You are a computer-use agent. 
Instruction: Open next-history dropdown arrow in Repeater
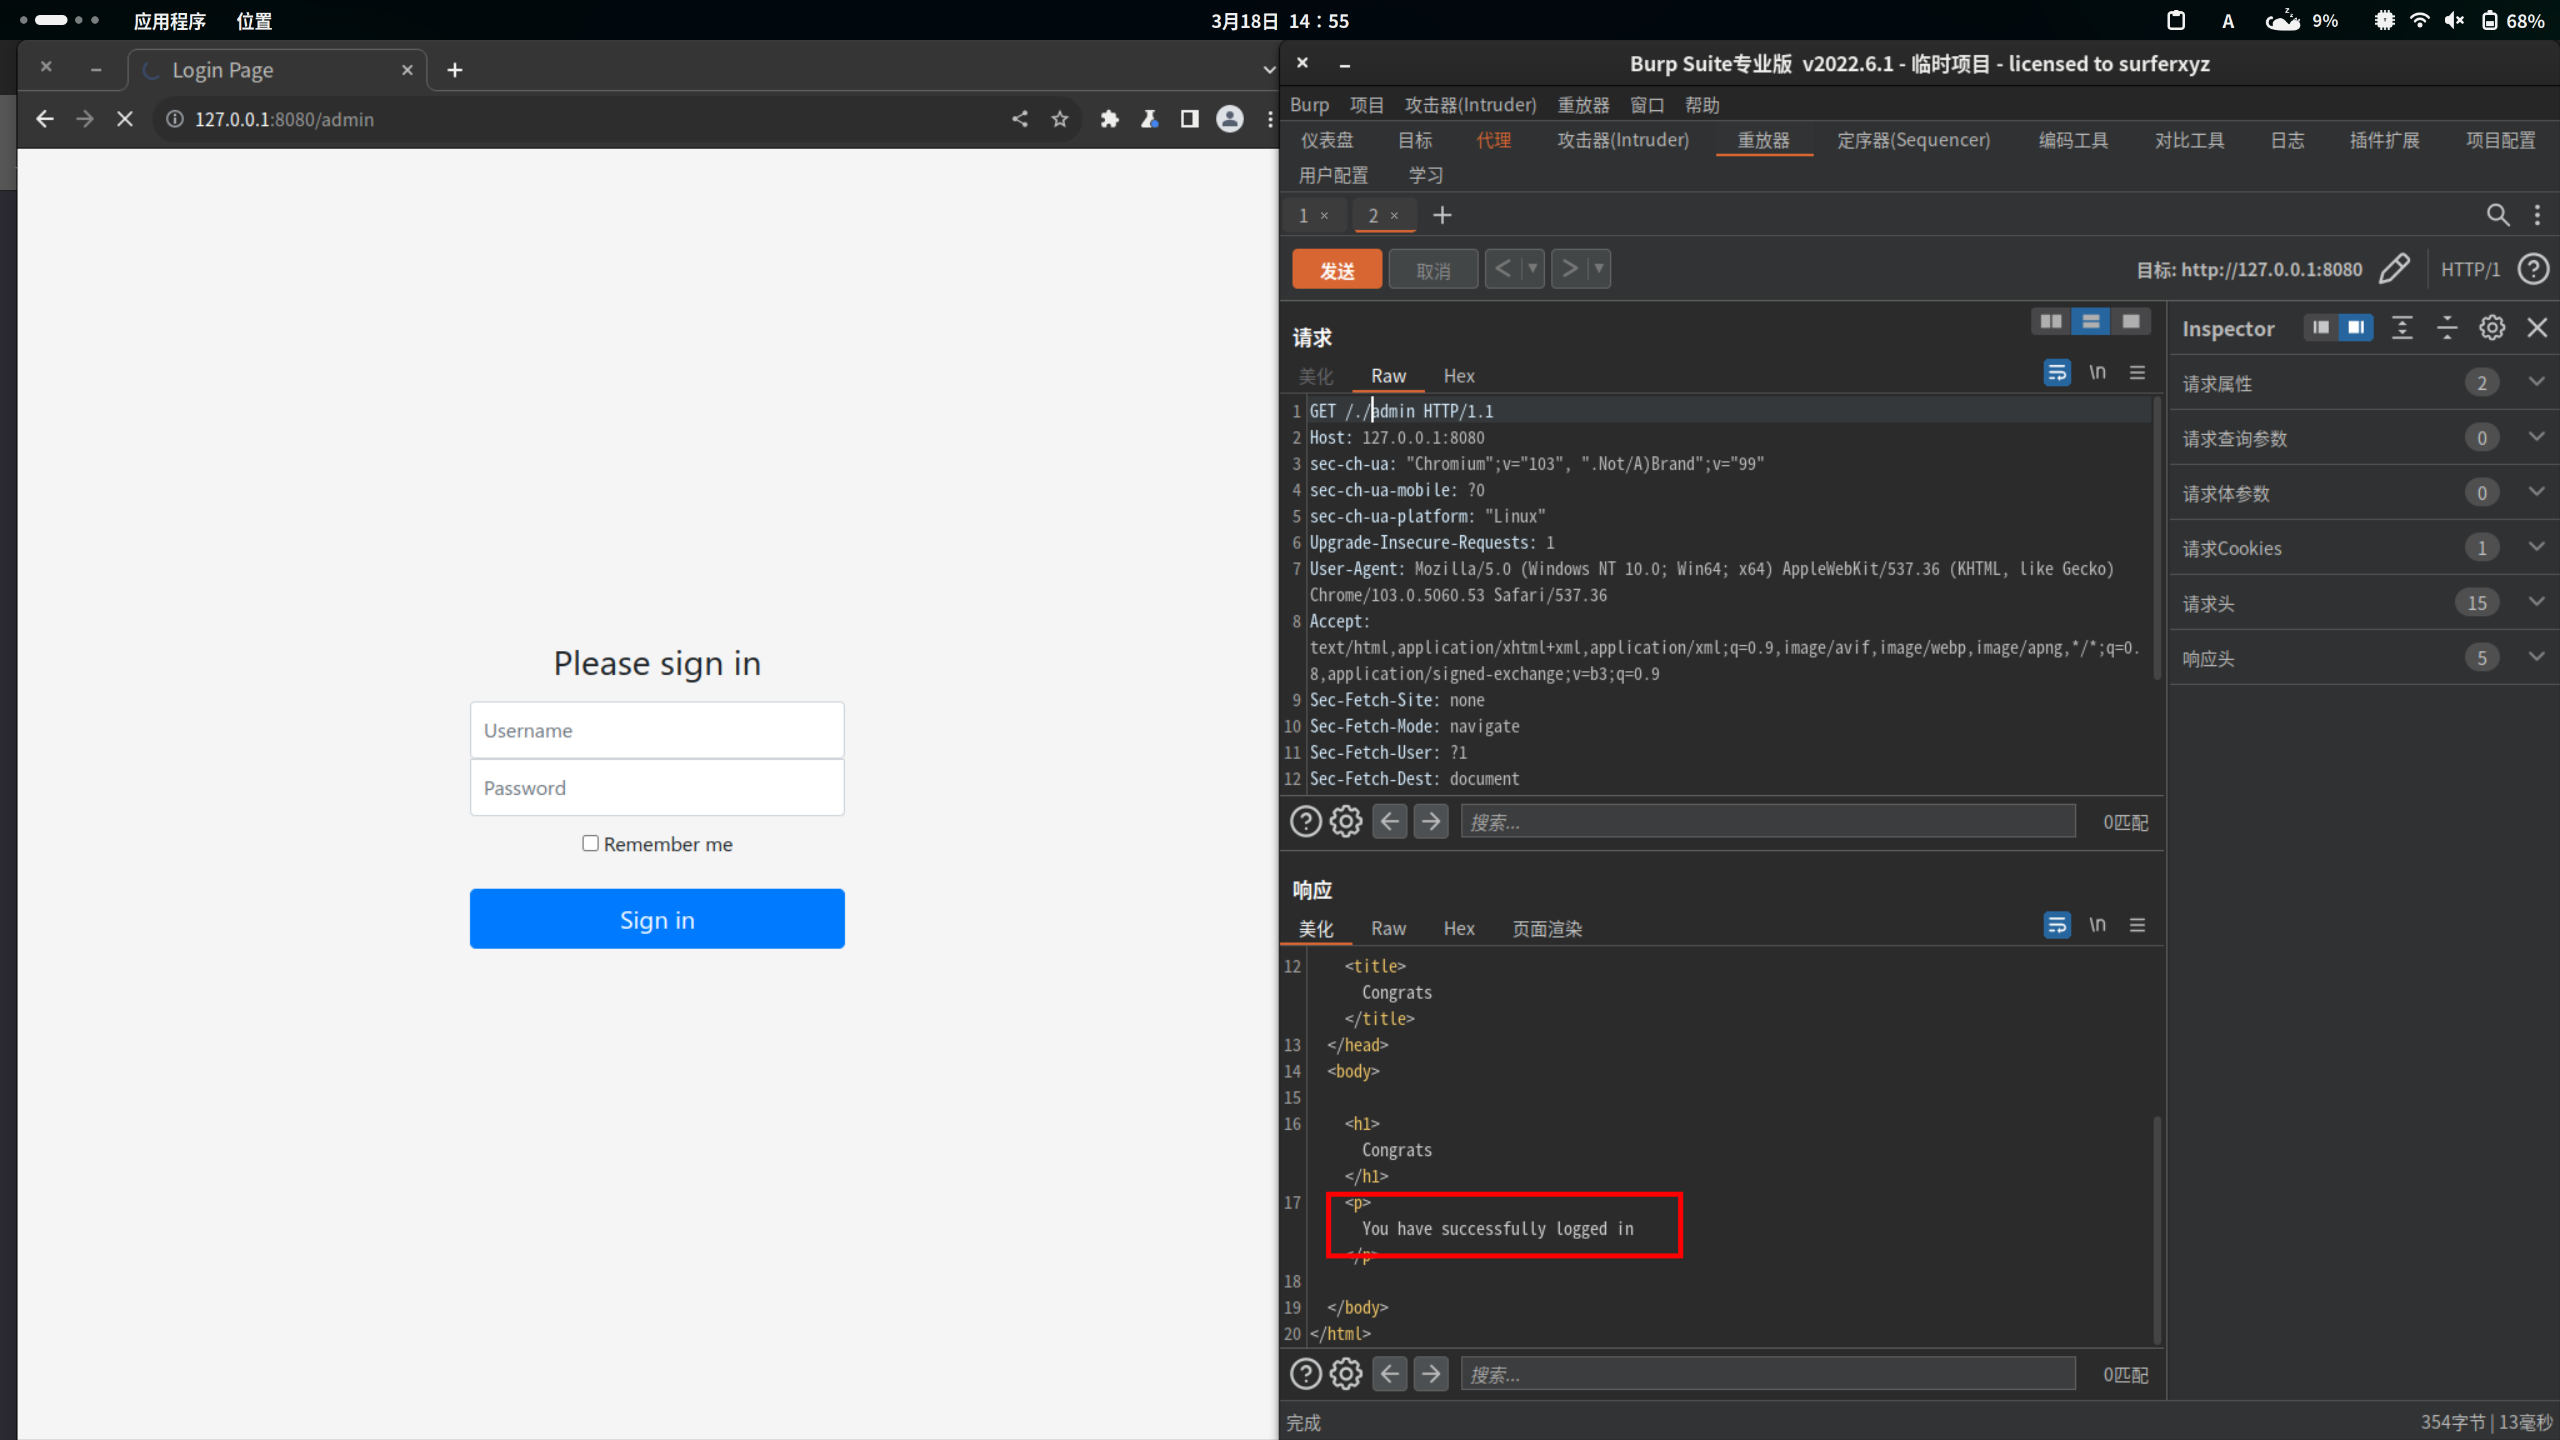point(1599,268)
